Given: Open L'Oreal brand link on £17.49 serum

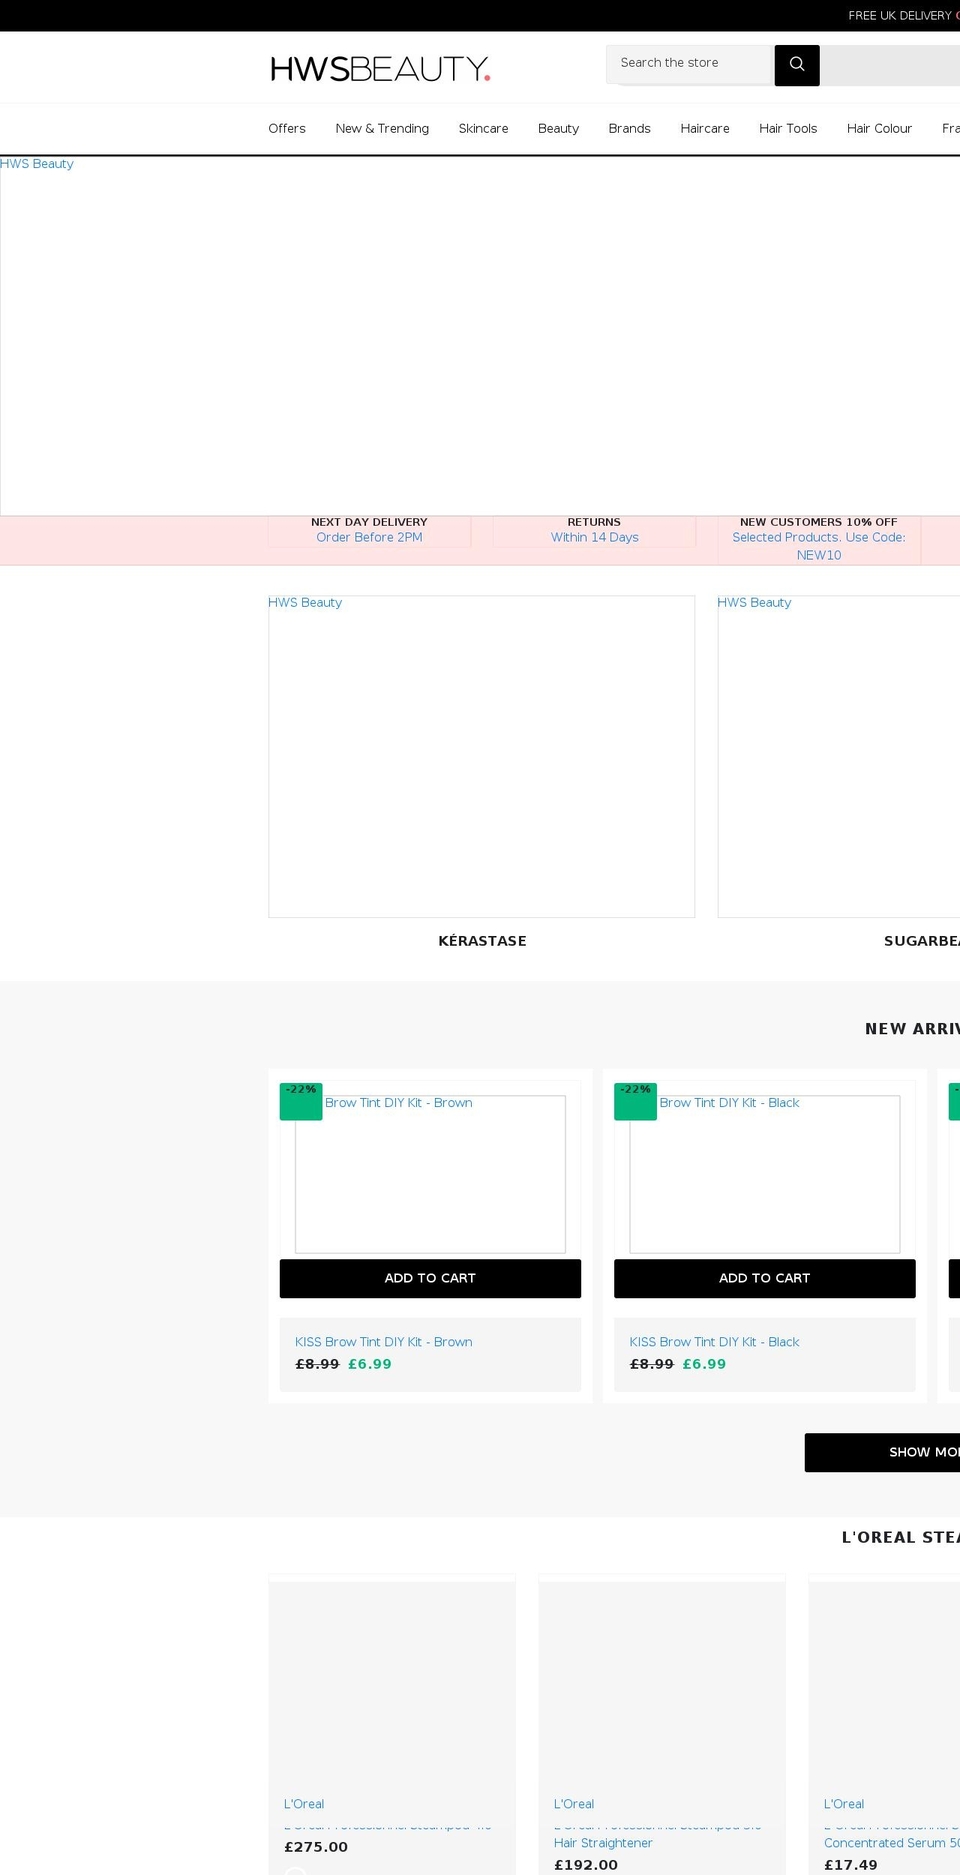Looking at the screenshot, I should [844, 1804].
